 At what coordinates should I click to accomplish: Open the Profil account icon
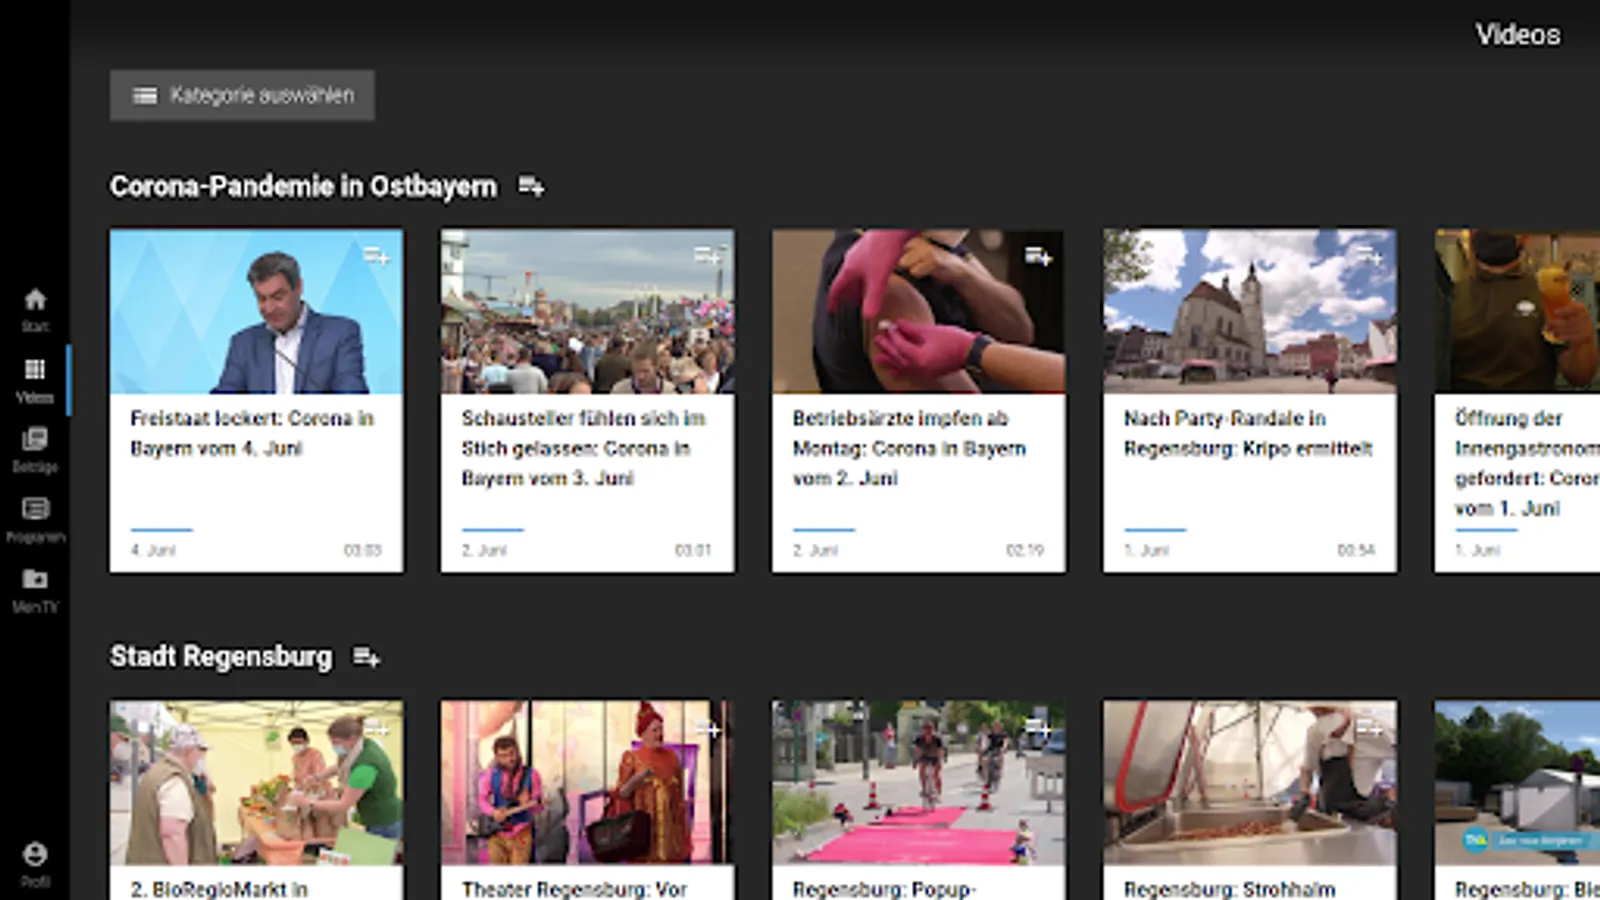point(35,854)
